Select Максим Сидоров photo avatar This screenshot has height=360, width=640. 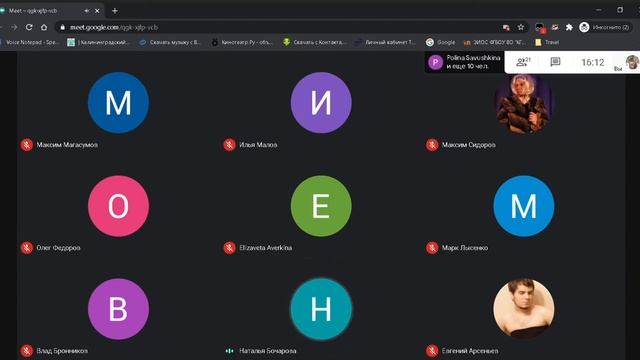coord(524,103)
